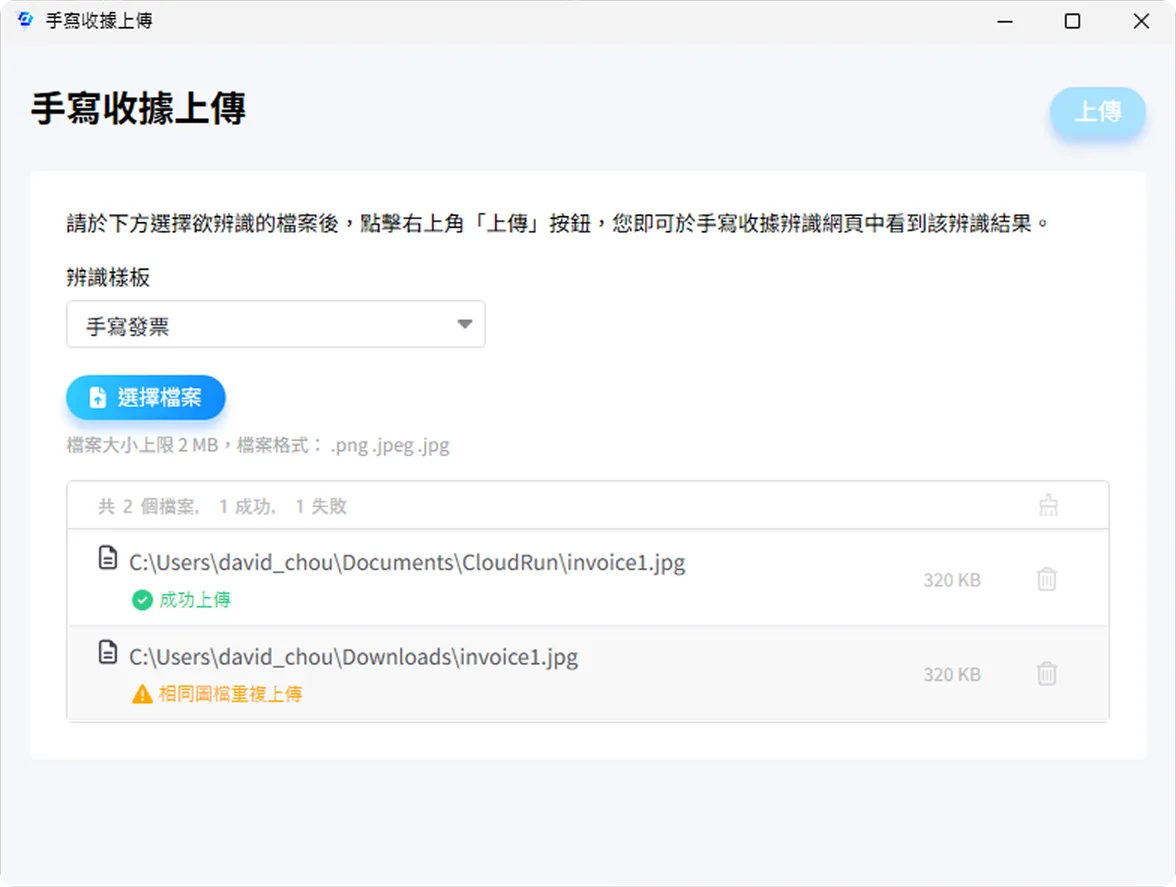Viewport: 1176px width, 887px height.
Task: Click the orange duplicate-upload warning triangle icon
Action: coord(142,694)
